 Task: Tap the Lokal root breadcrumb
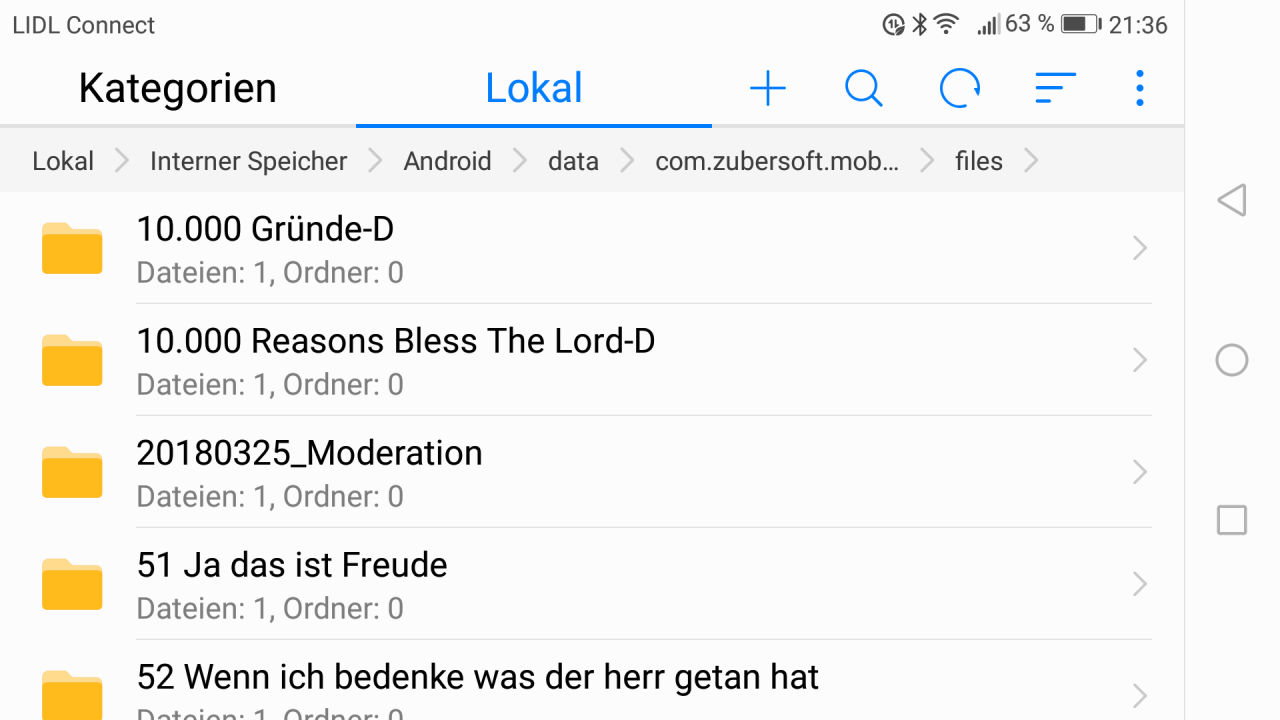tap(63, 161)
